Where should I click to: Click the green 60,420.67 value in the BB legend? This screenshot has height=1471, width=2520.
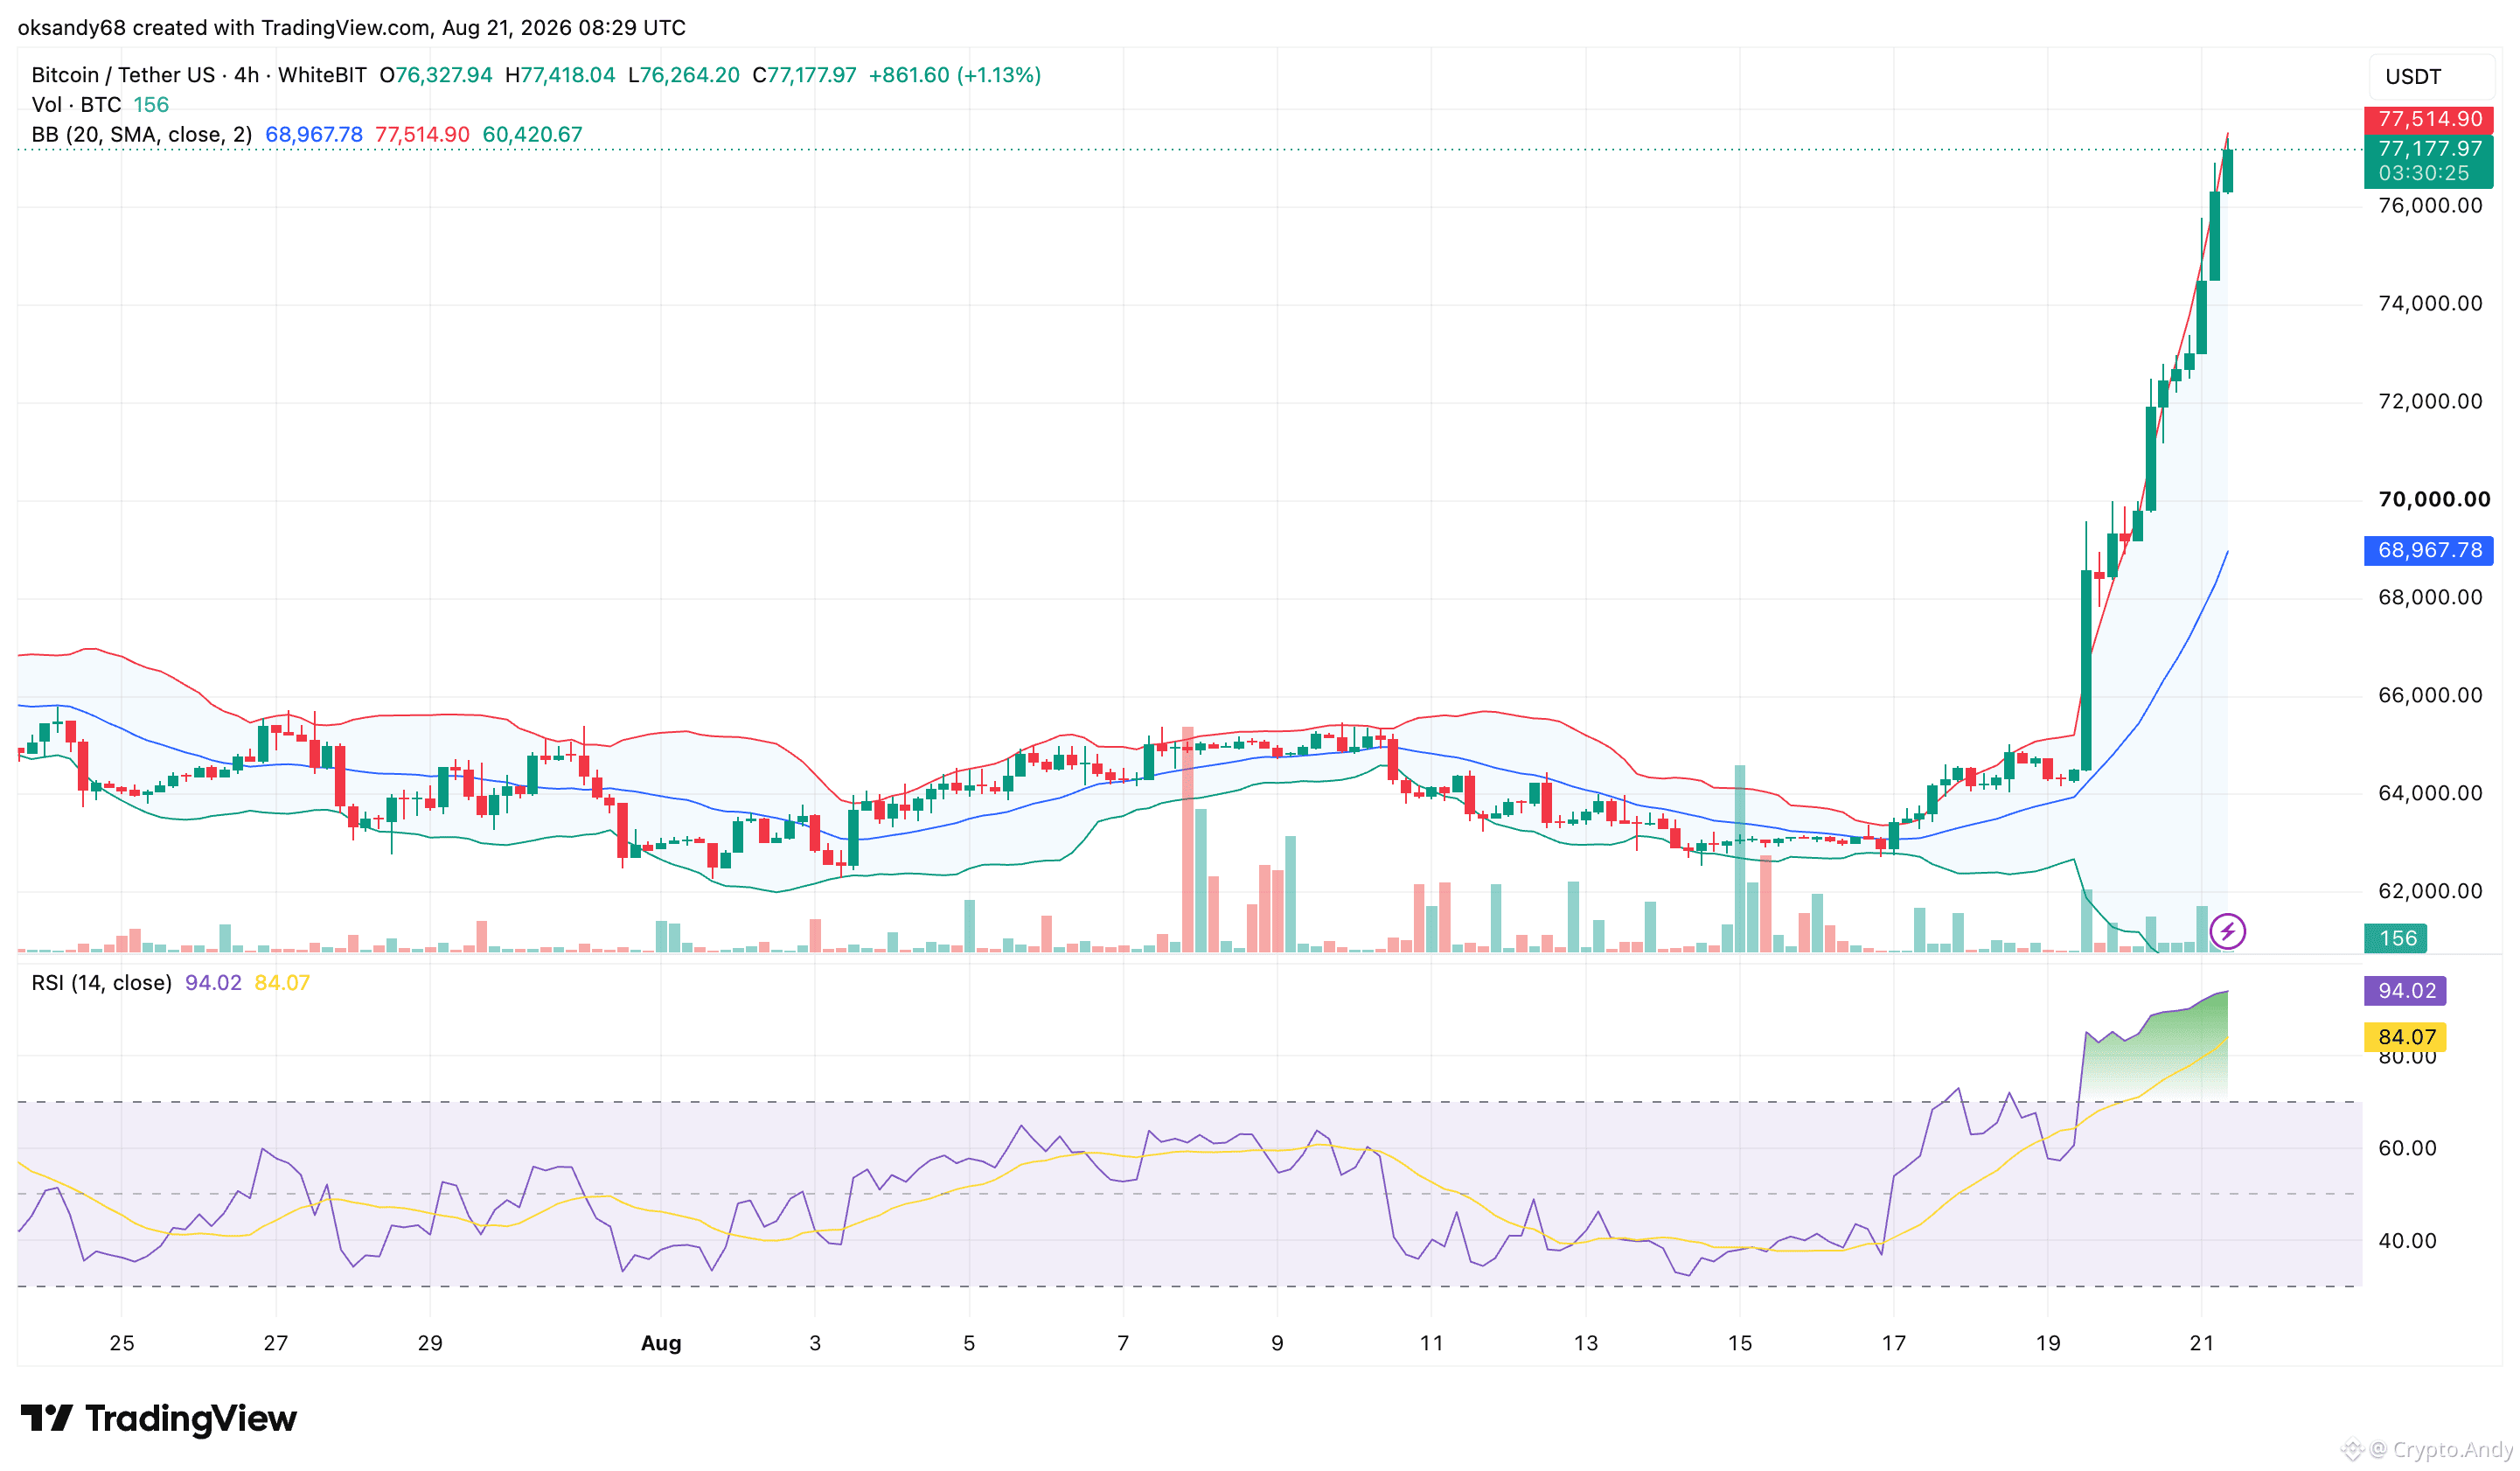(532, 135)
